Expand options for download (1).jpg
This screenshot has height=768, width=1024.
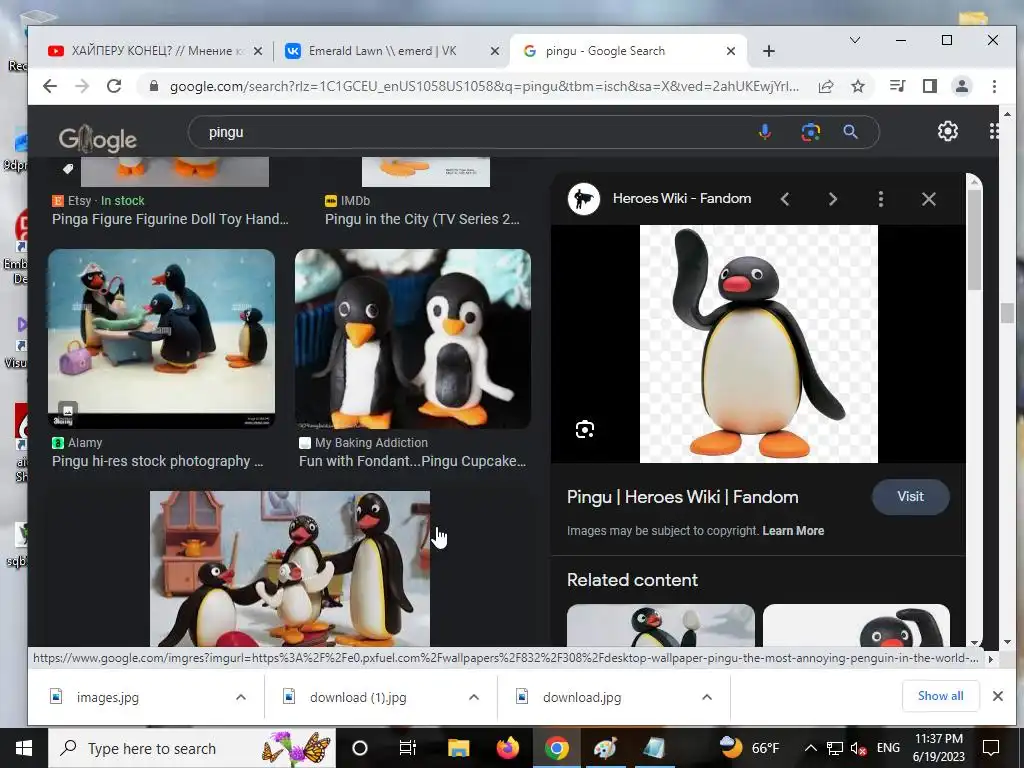pos(474,697)
